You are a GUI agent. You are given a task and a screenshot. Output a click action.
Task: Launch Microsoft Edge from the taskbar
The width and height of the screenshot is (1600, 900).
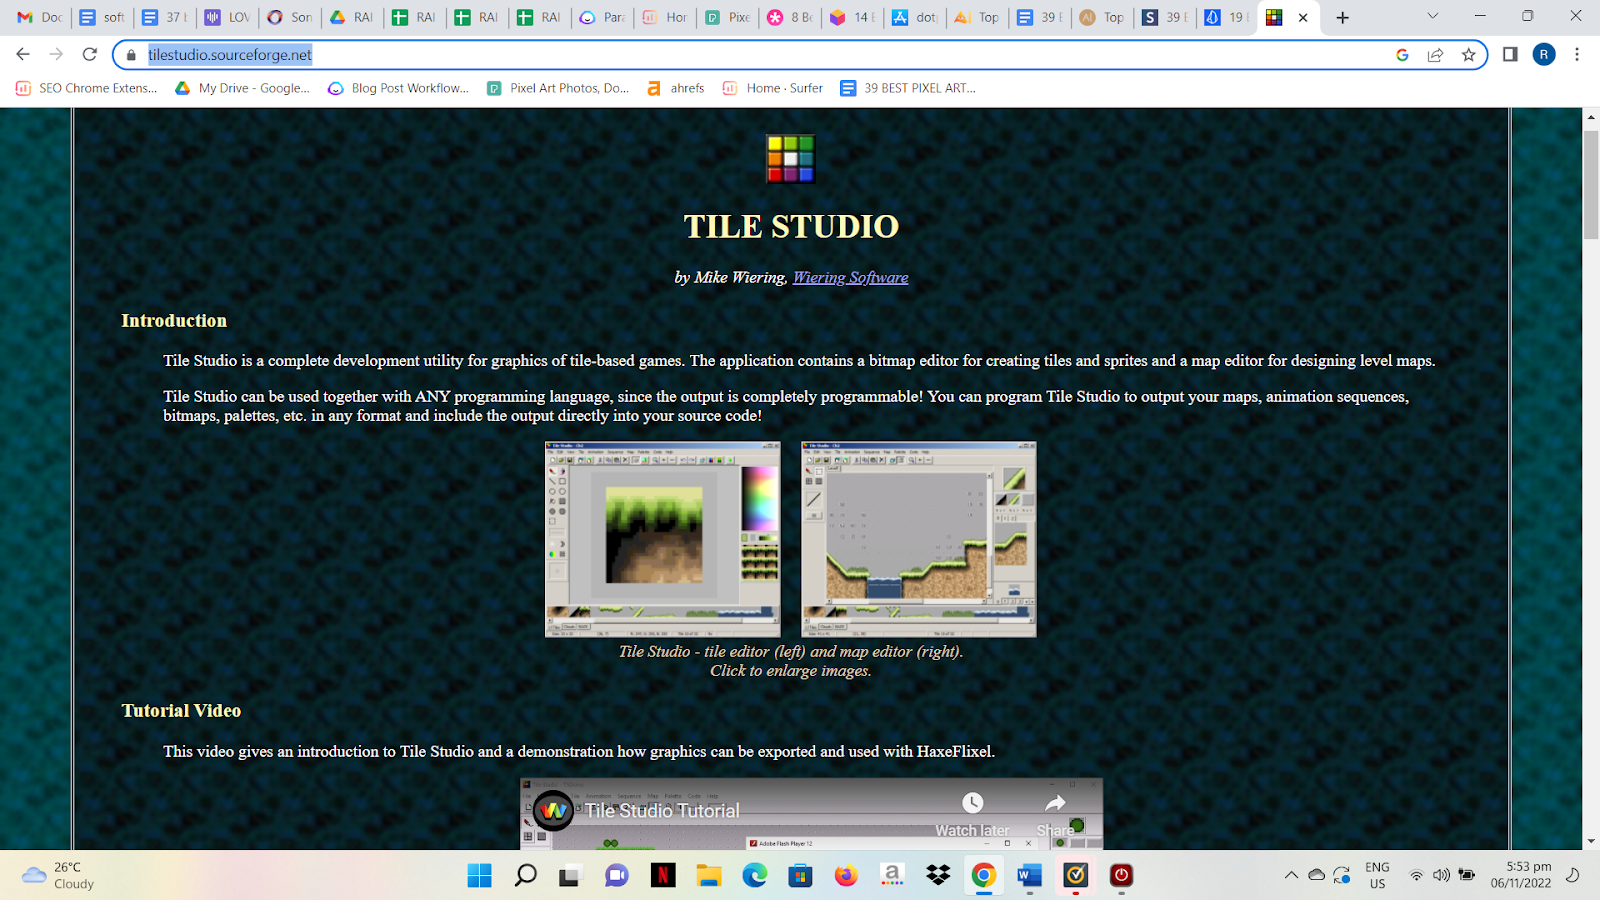tap(755, 876)
